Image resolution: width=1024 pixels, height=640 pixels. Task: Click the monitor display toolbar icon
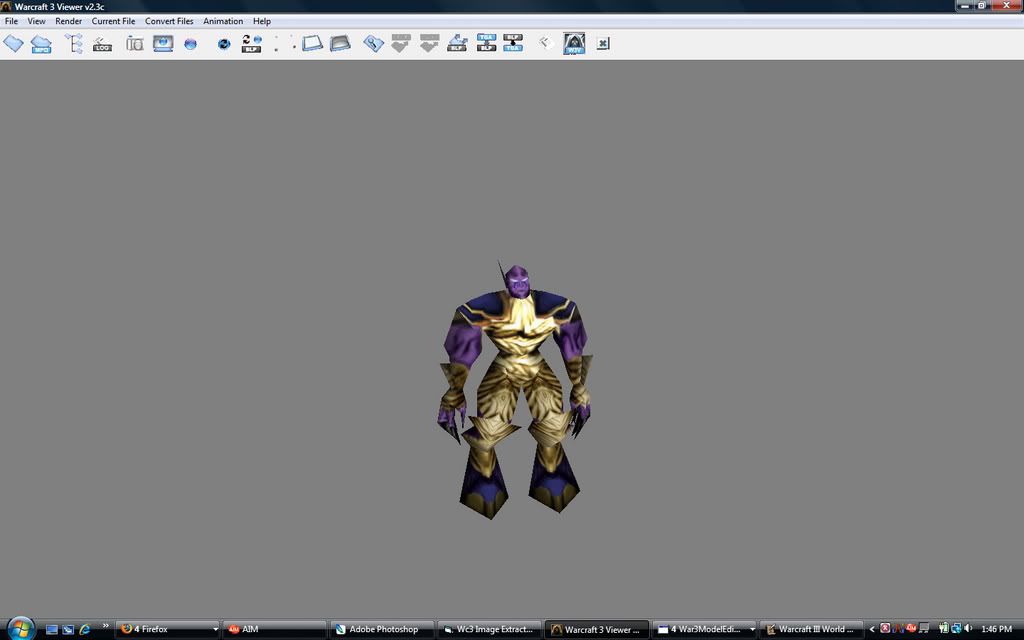(x=163, y=43)
